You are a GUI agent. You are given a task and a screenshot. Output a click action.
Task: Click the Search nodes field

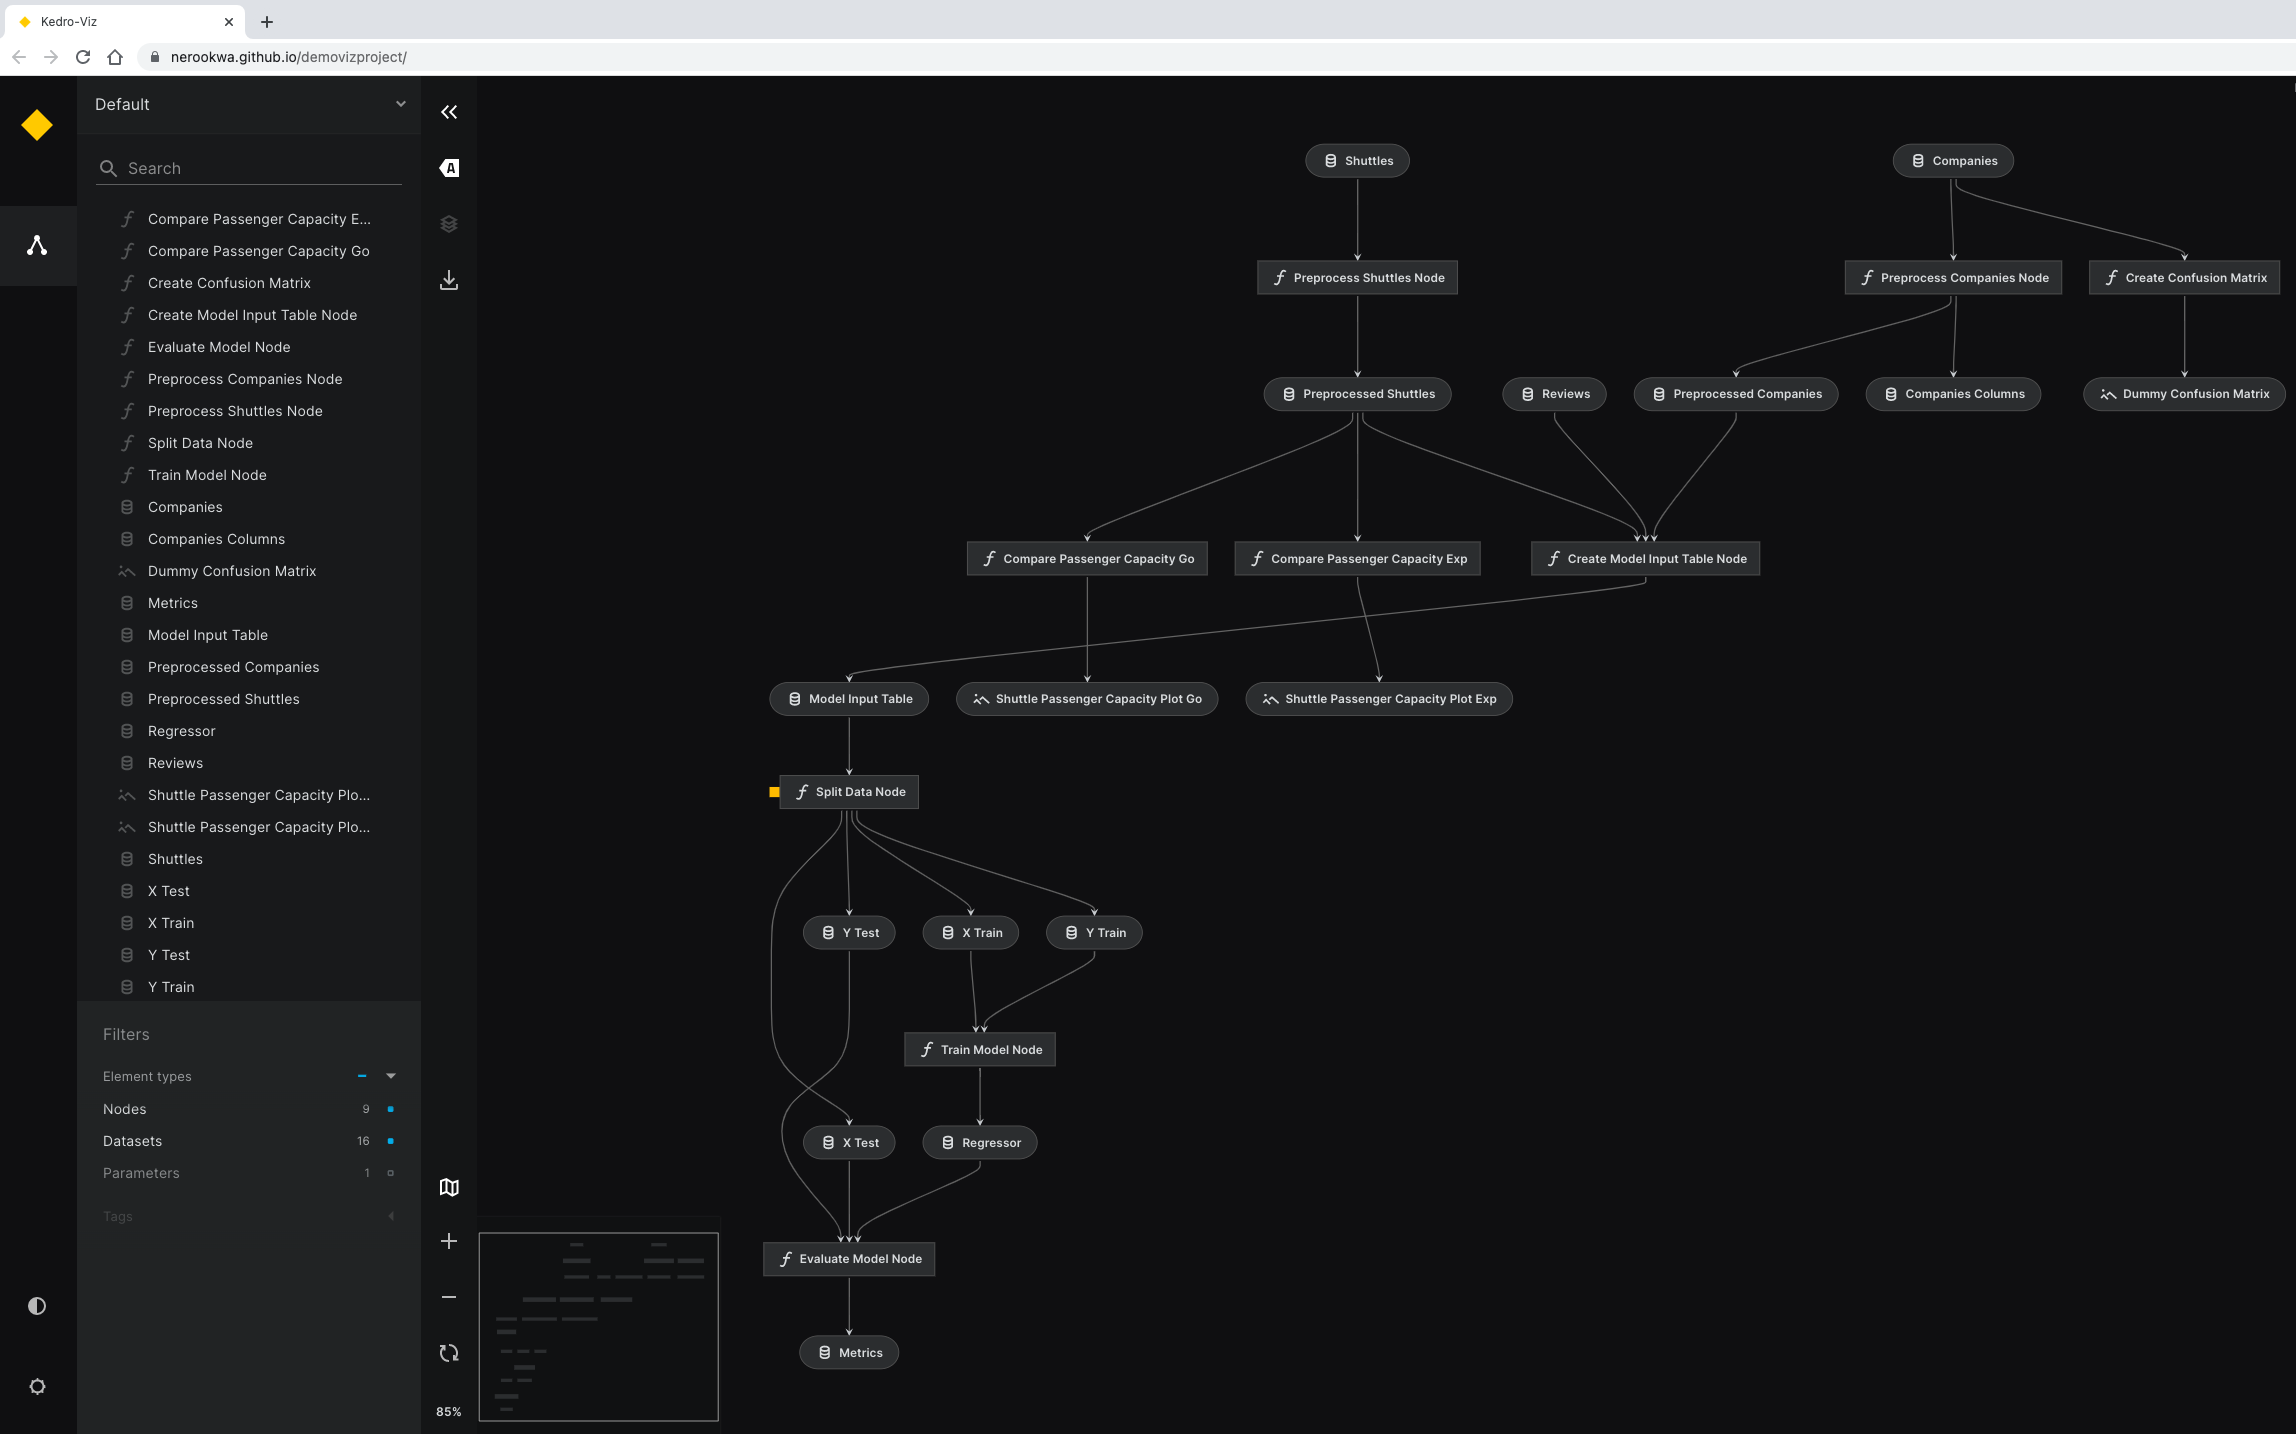260,168
